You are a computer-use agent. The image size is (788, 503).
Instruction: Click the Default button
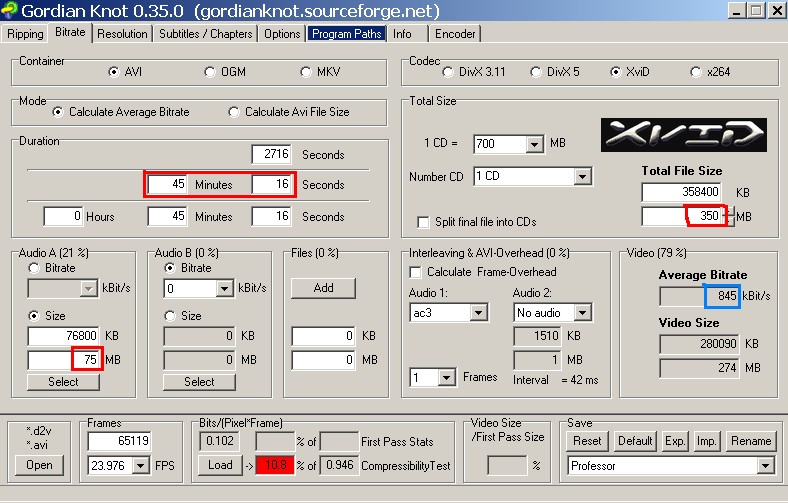click(x=635, y=441)
